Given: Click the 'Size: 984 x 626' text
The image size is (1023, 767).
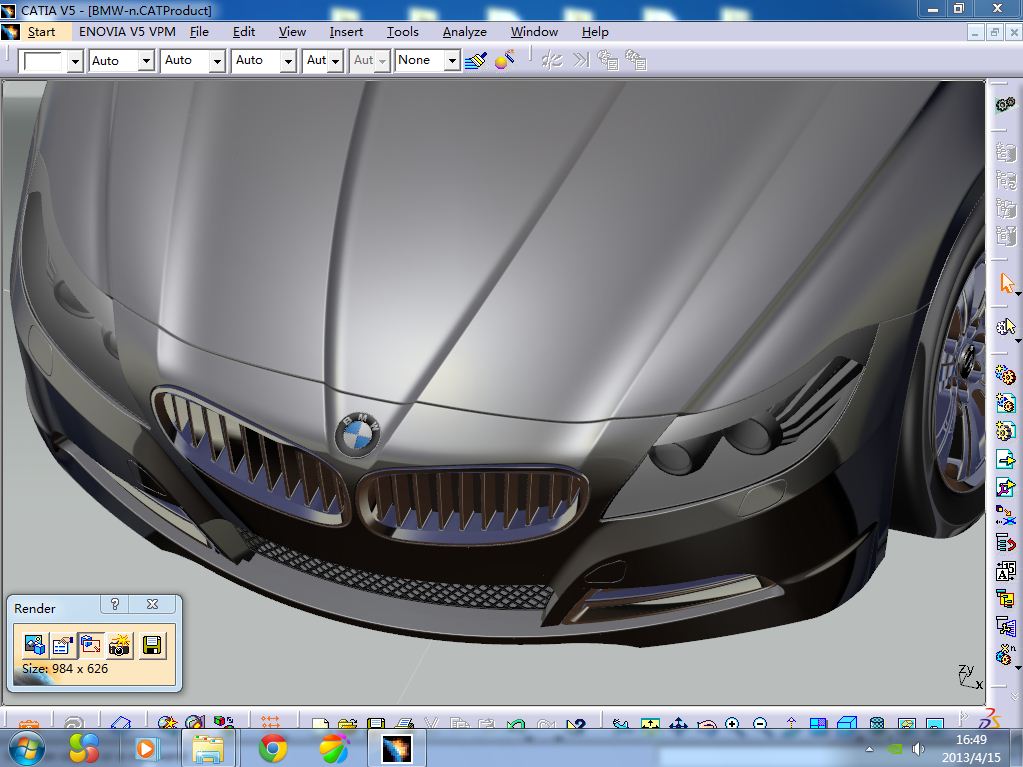Looking at the screenshot, I should [x=65, y=669].
